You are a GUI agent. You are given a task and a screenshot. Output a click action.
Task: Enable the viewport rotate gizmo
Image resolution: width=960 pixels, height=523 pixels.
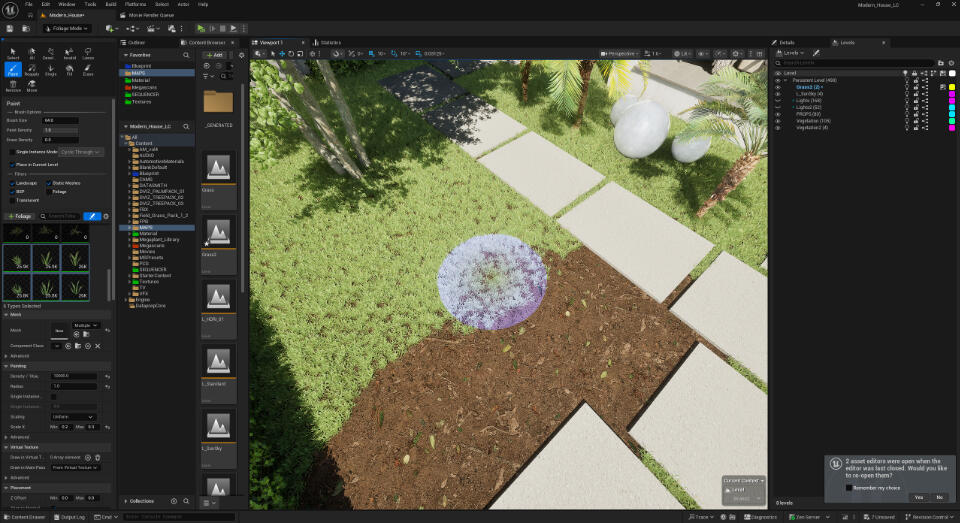coord(291,54)
